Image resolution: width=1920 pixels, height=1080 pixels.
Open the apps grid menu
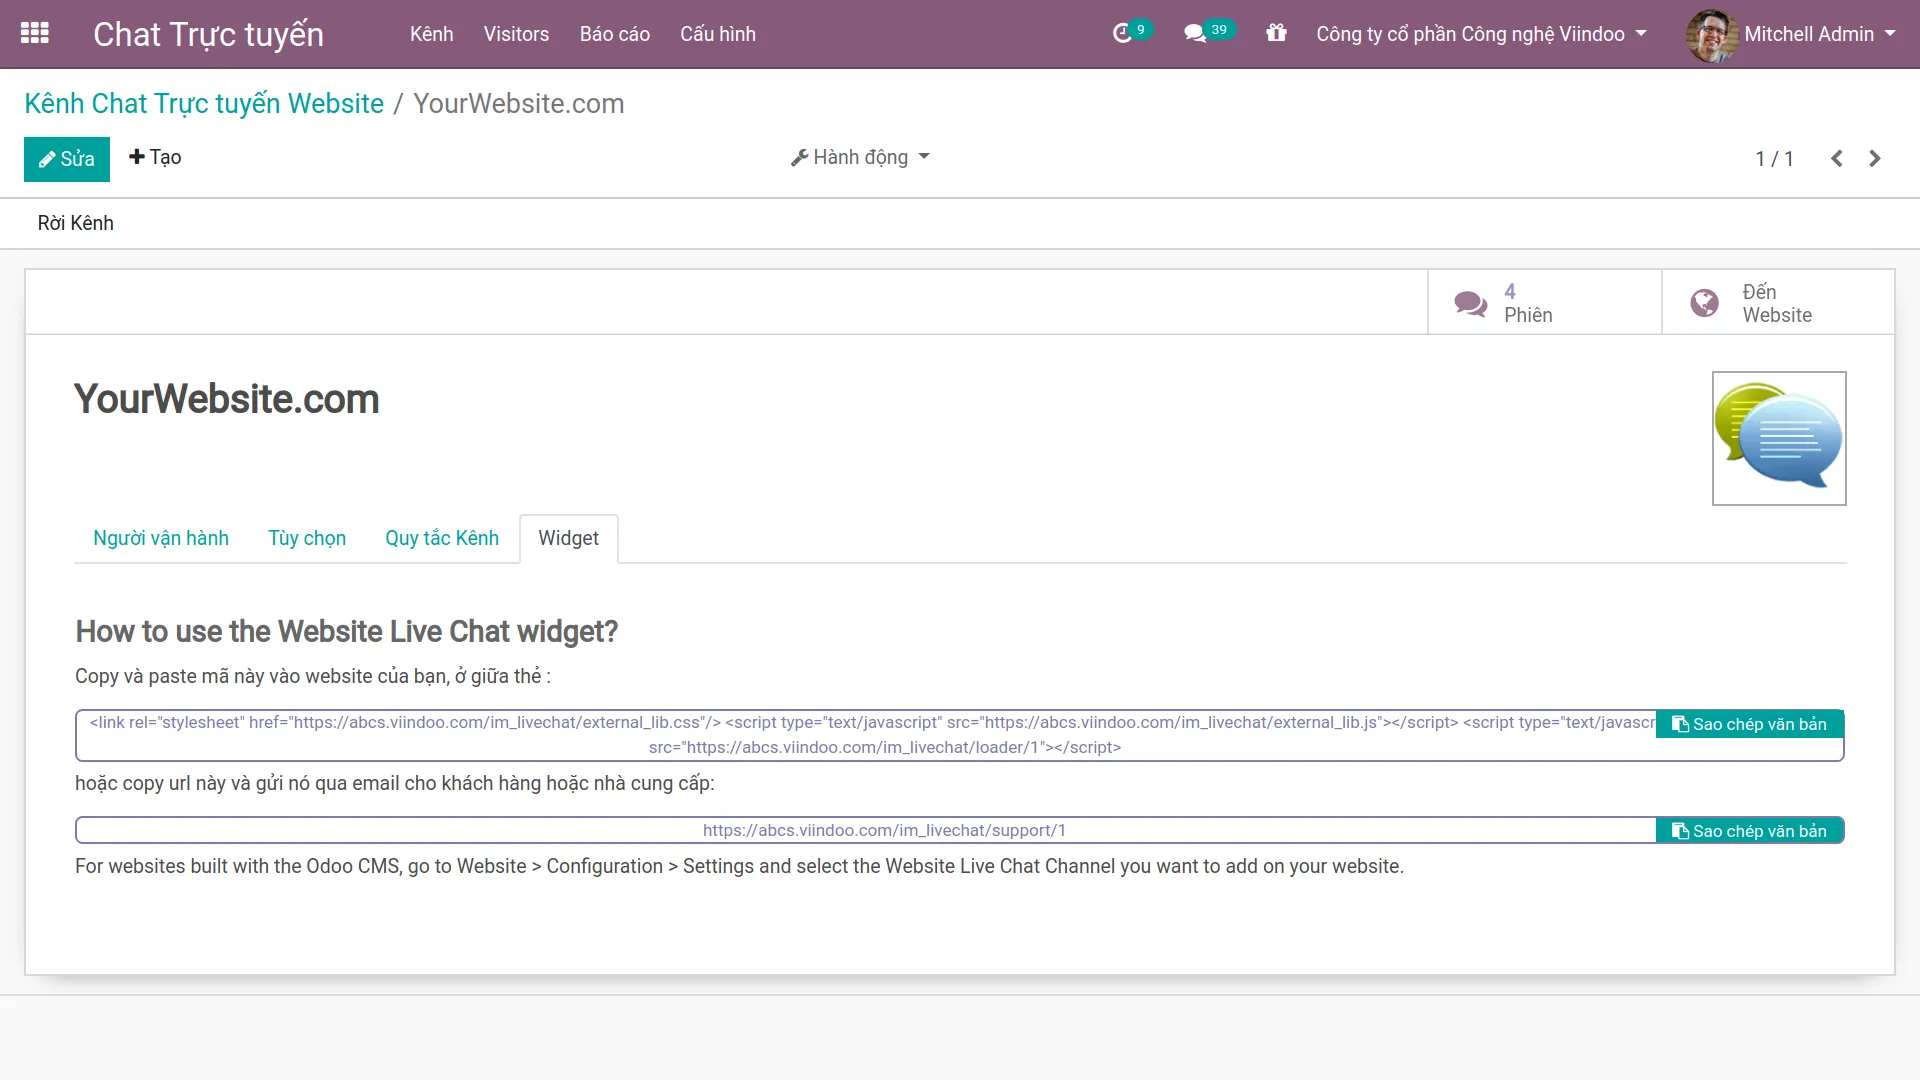(34, 33)
